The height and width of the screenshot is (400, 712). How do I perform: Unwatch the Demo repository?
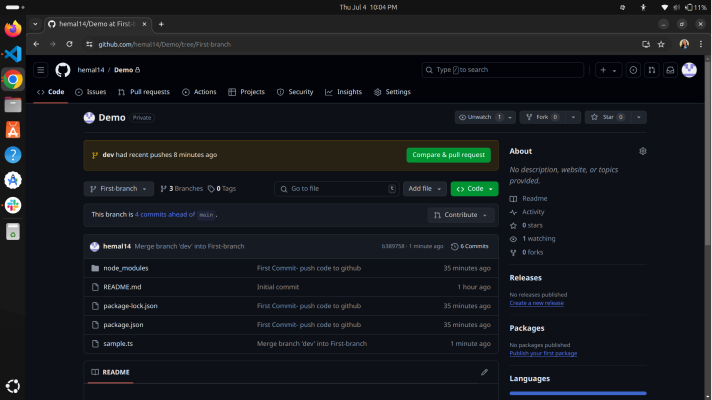(x=479, y=117)
